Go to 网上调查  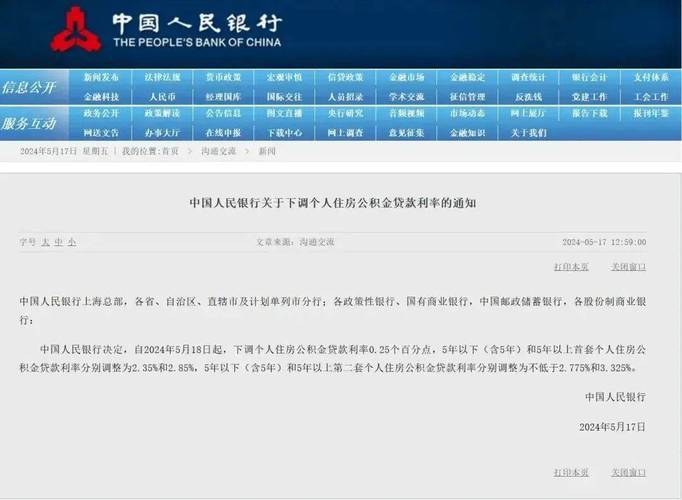345,133
